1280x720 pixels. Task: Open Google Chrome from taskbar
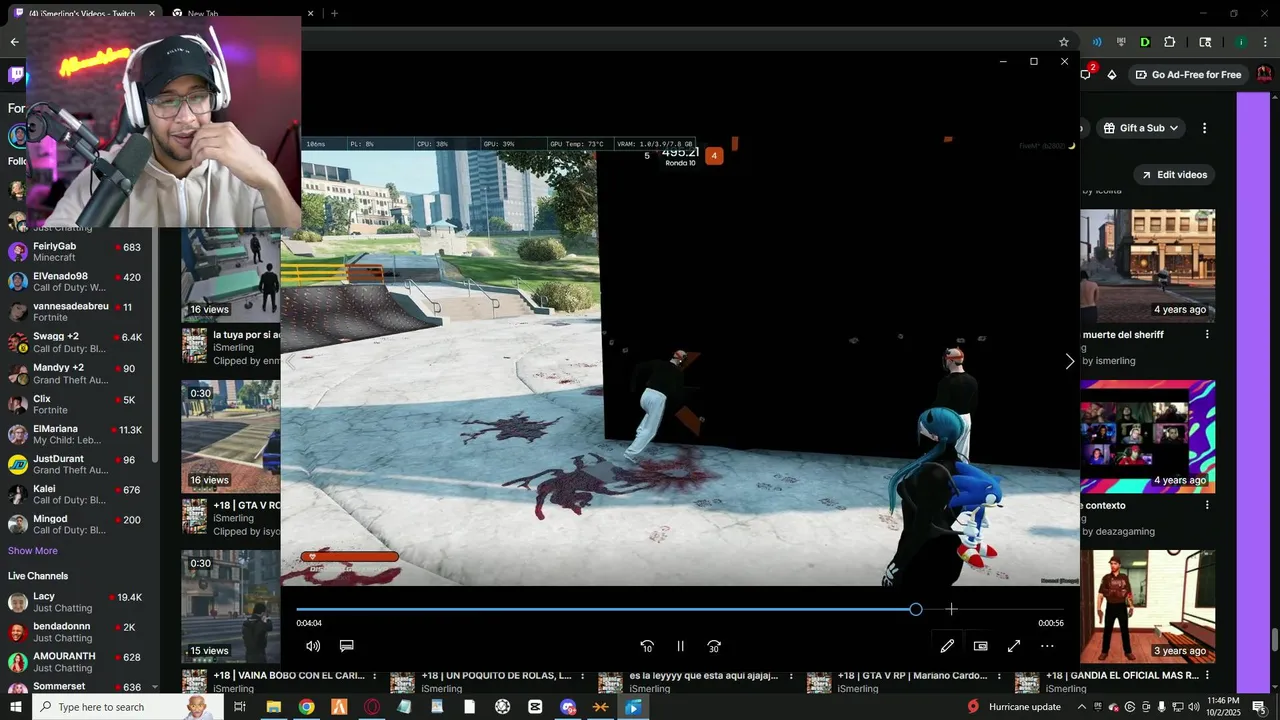point(306,707)
